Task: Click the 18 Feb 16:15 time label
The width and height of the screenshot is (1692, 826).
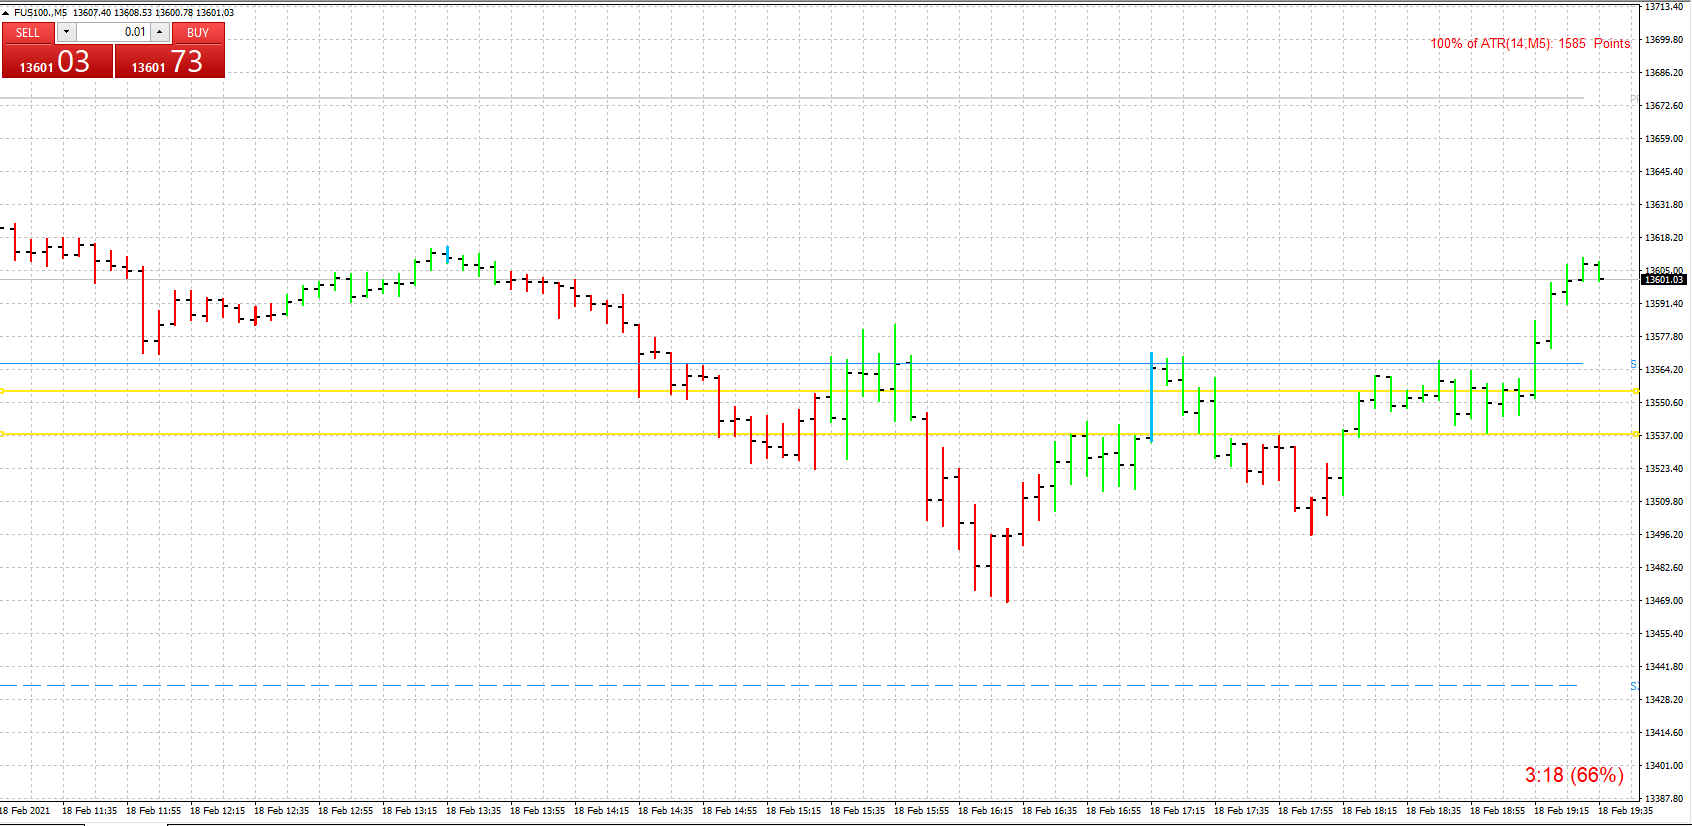Action: 985,811
